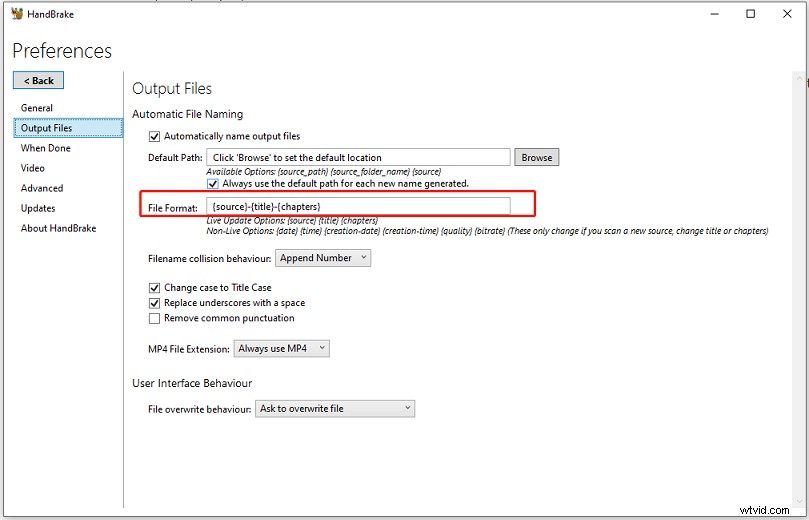Click the Default Path text field
Viewport: 809px width, 520px height.
tap(358, 157)
